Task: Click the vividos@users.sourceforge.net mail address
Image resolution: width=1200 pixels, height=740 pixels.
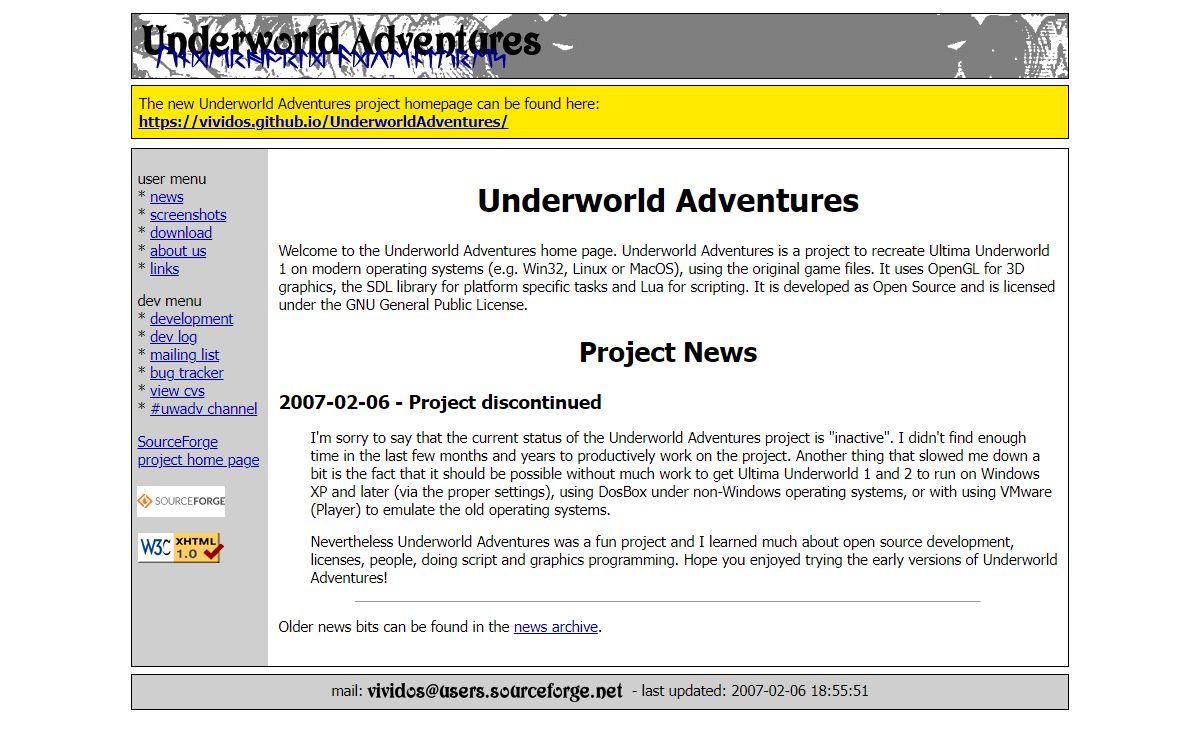Action: (495, 691)
